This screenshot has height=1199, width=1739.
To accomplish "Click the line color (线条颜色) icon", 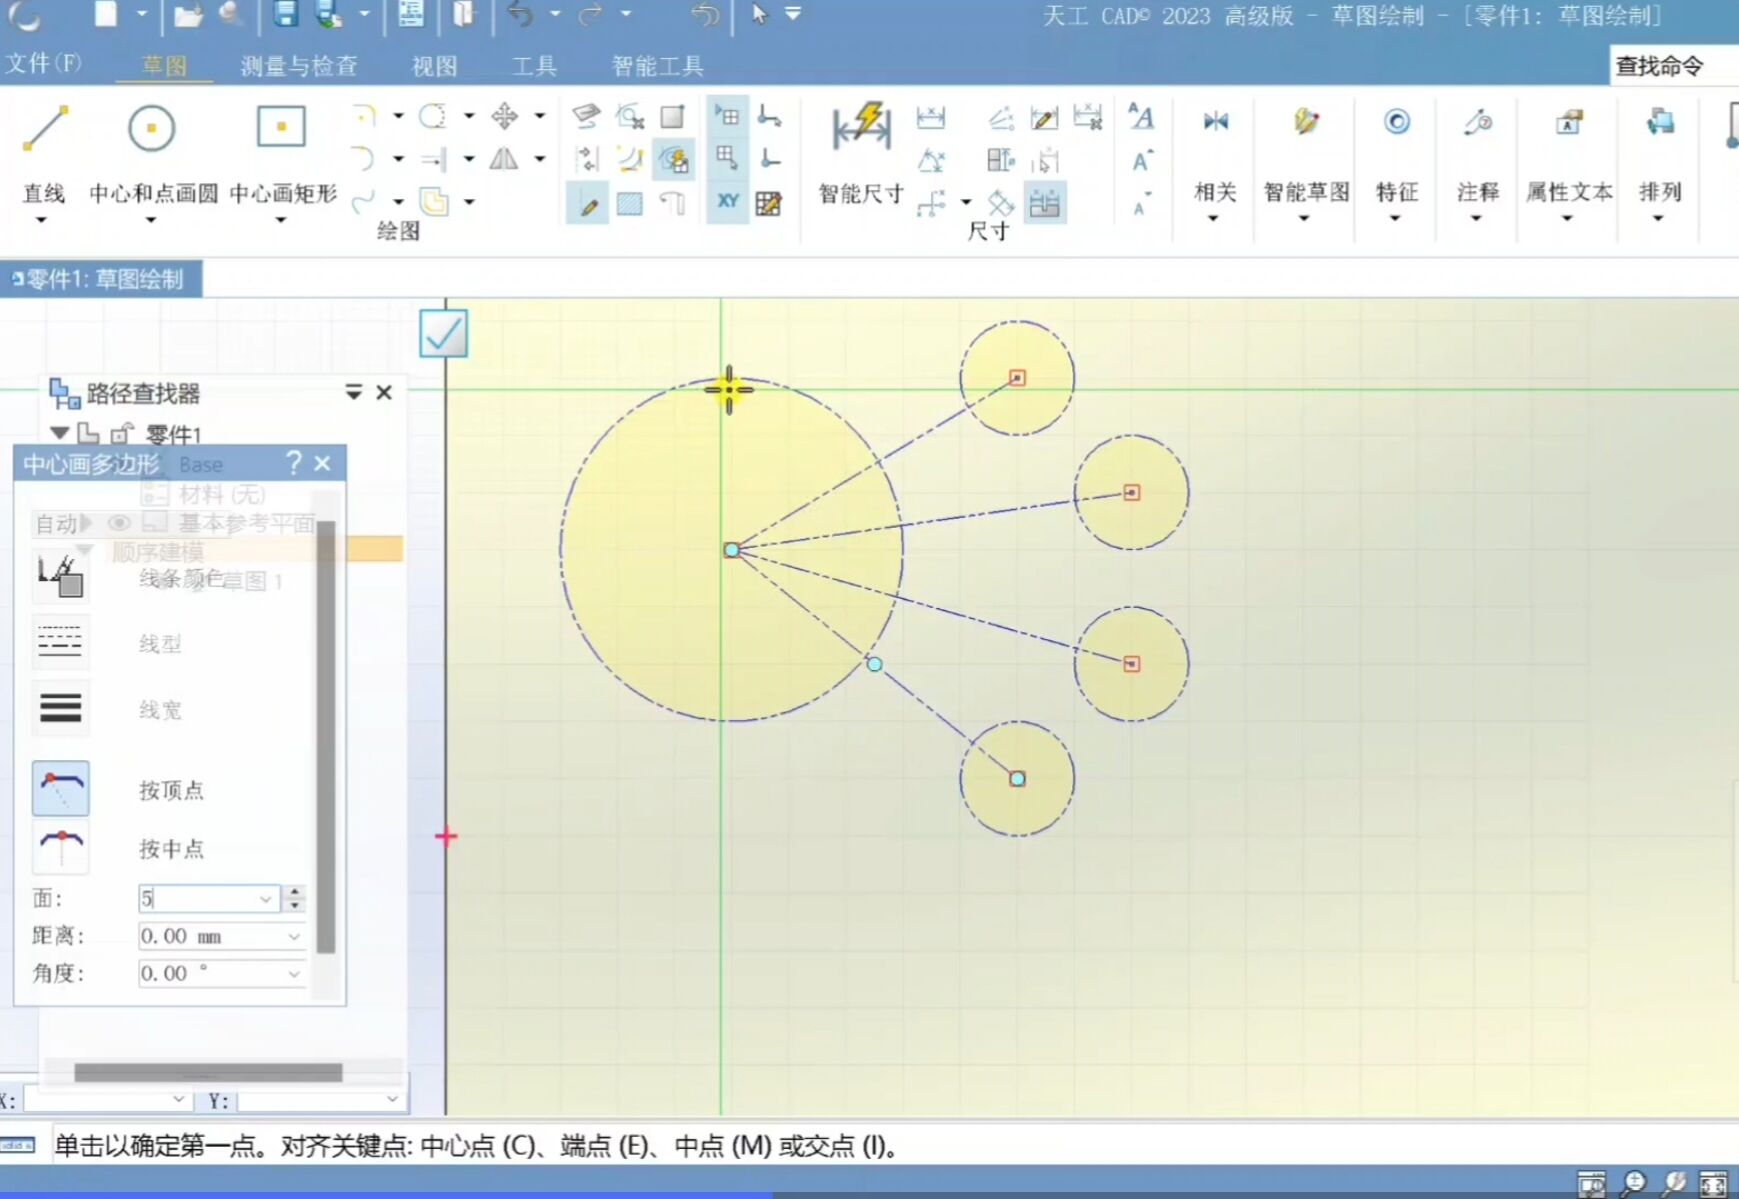I will pyautogui.click(x=60, y=576).
